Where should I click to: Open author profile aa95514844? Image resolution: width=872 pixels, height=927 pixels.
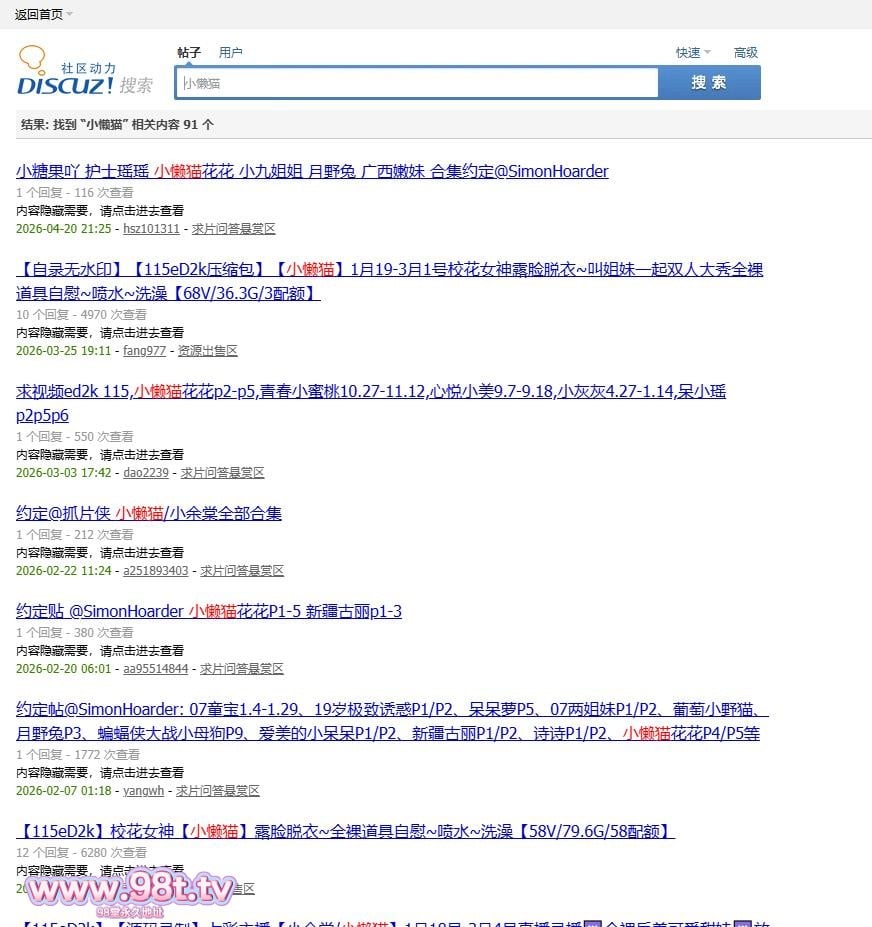(x=155, y=669)
